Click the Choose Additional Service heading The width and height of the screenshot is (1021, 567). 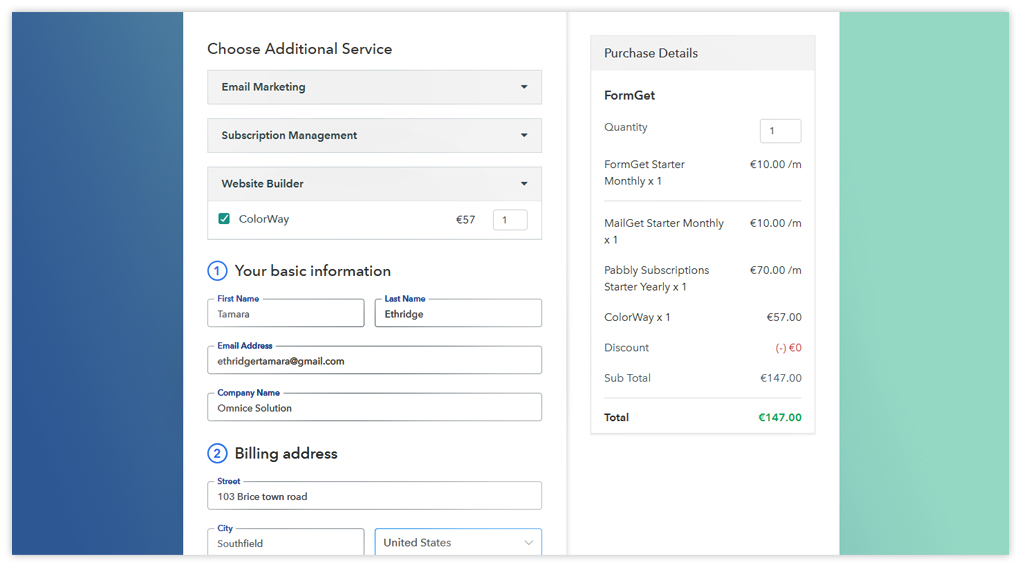coord(300,49)
